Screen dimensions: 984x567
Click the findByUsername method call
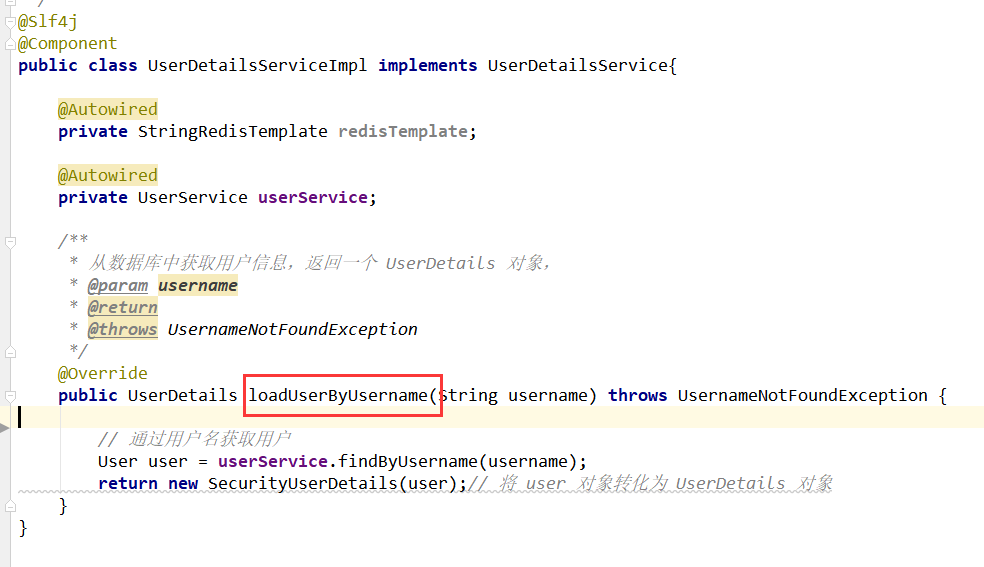point(407,462)
